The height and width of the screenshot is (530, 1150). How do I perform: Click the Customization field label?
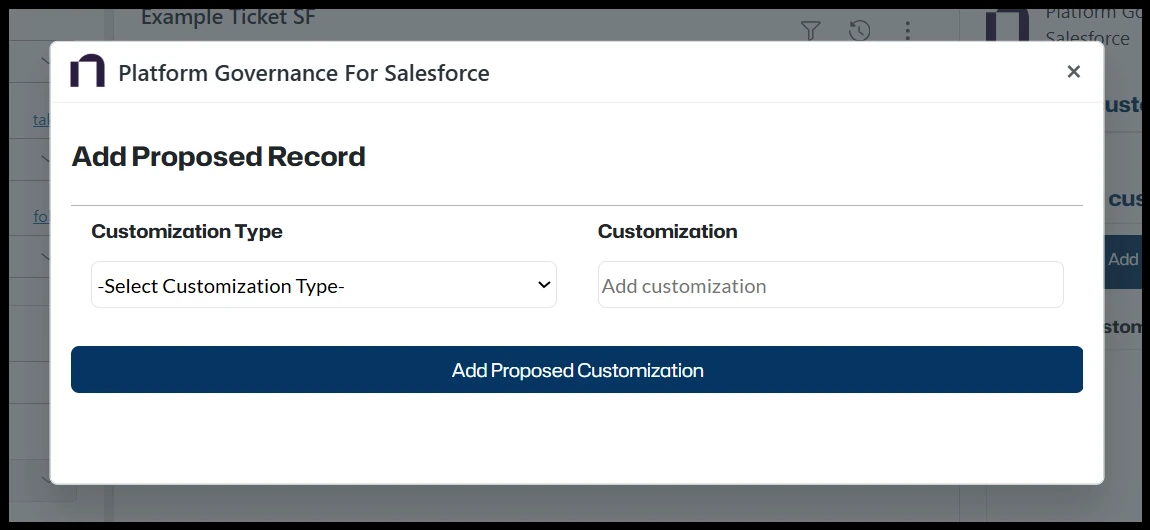[x=667, y=232]
